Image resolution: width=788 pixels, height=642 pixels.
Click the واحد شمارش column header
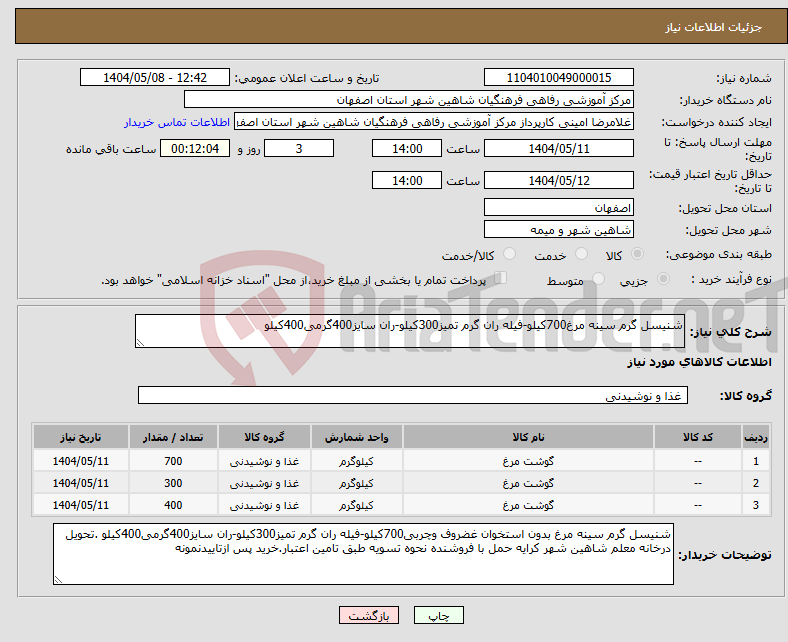356,437
